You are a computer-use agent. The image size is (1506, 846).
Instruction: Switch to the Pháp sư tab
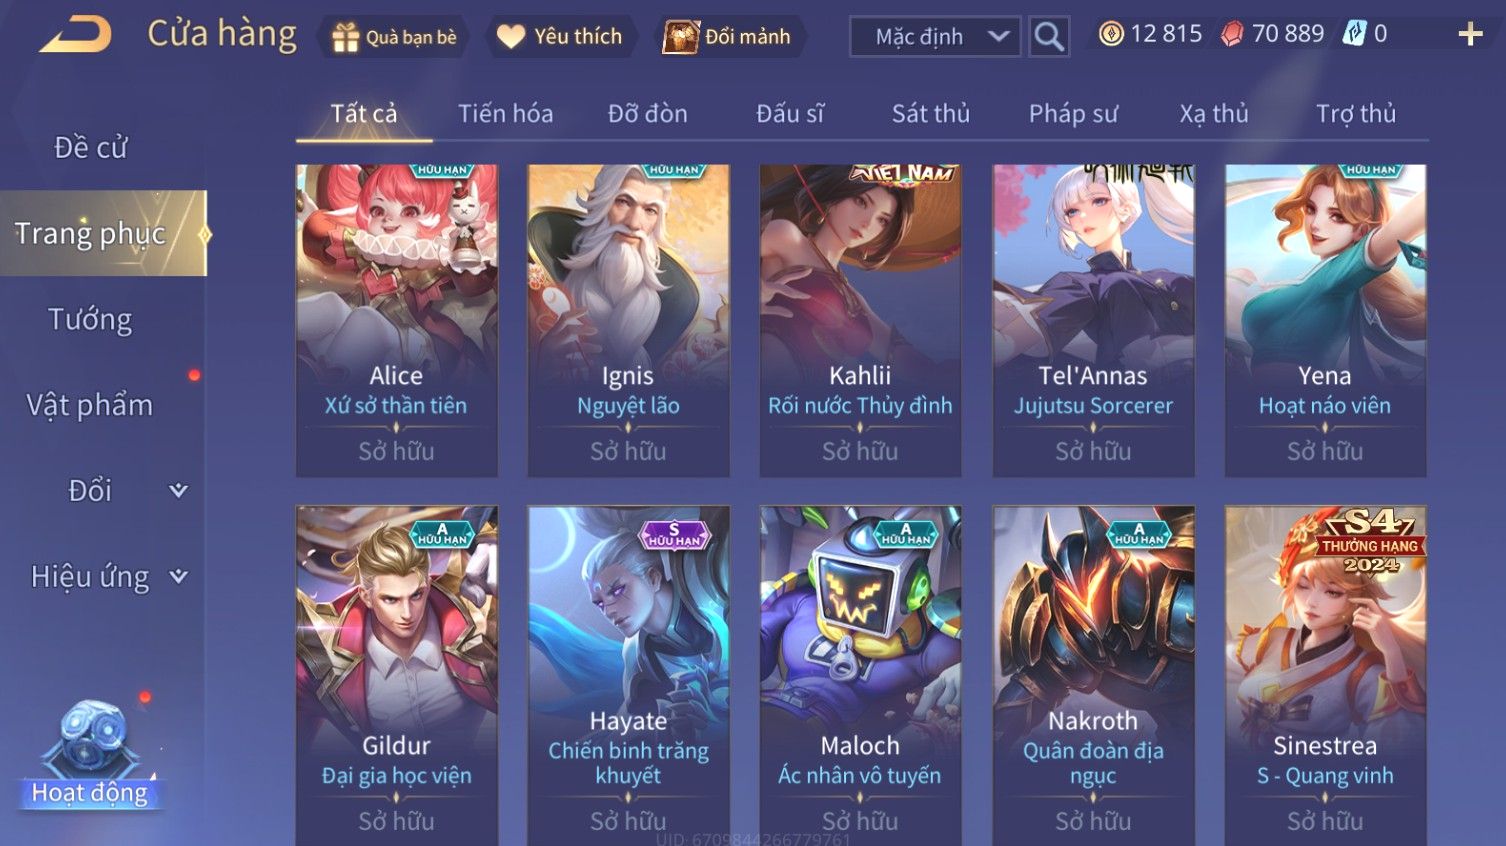(1073, 114)
